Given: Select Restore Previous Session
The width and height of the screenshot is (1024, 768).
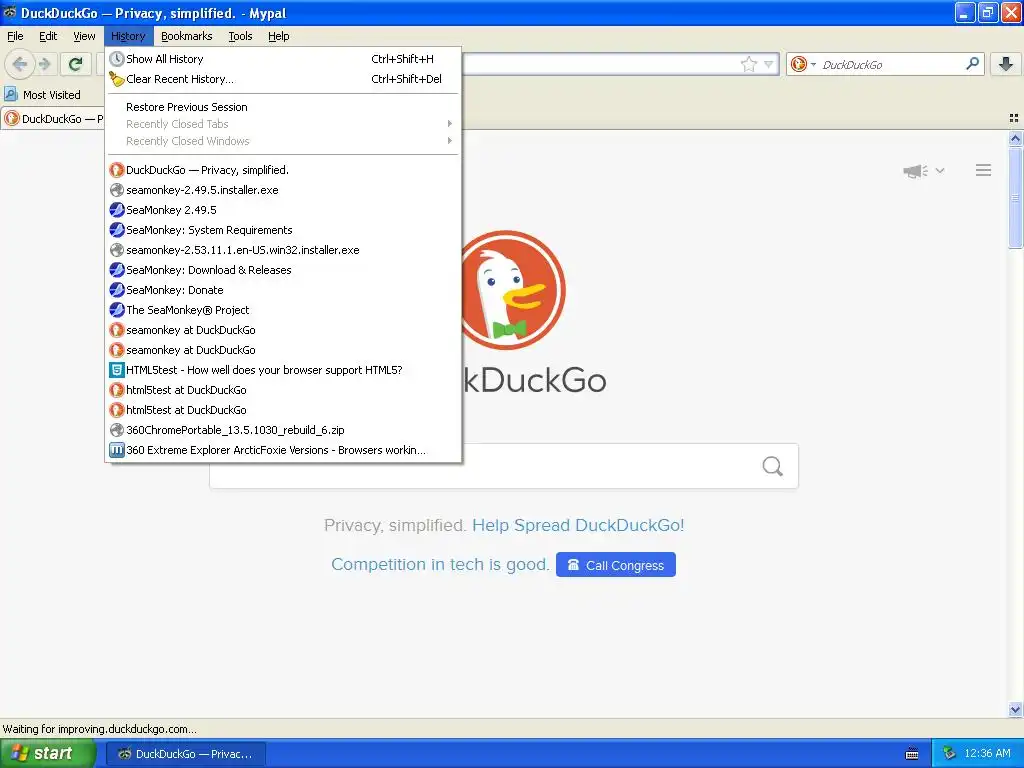Looking at the screenshot, I should point(283,107).
